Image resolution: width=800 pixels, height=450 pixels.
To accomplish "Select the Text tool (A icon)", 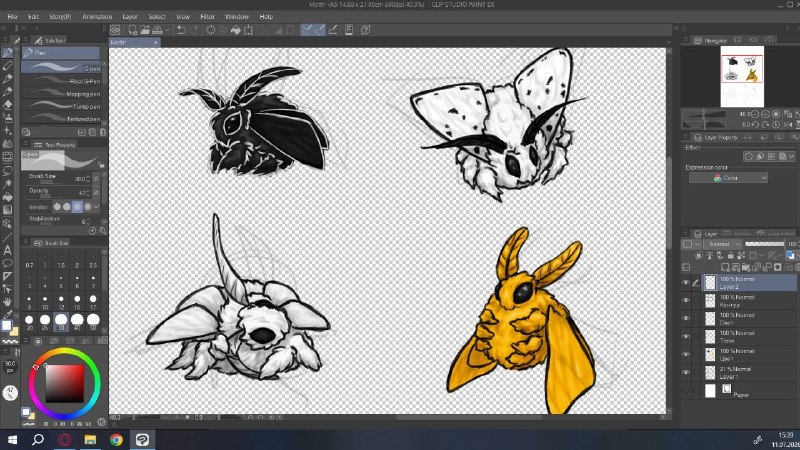I will tap(8, 250).
